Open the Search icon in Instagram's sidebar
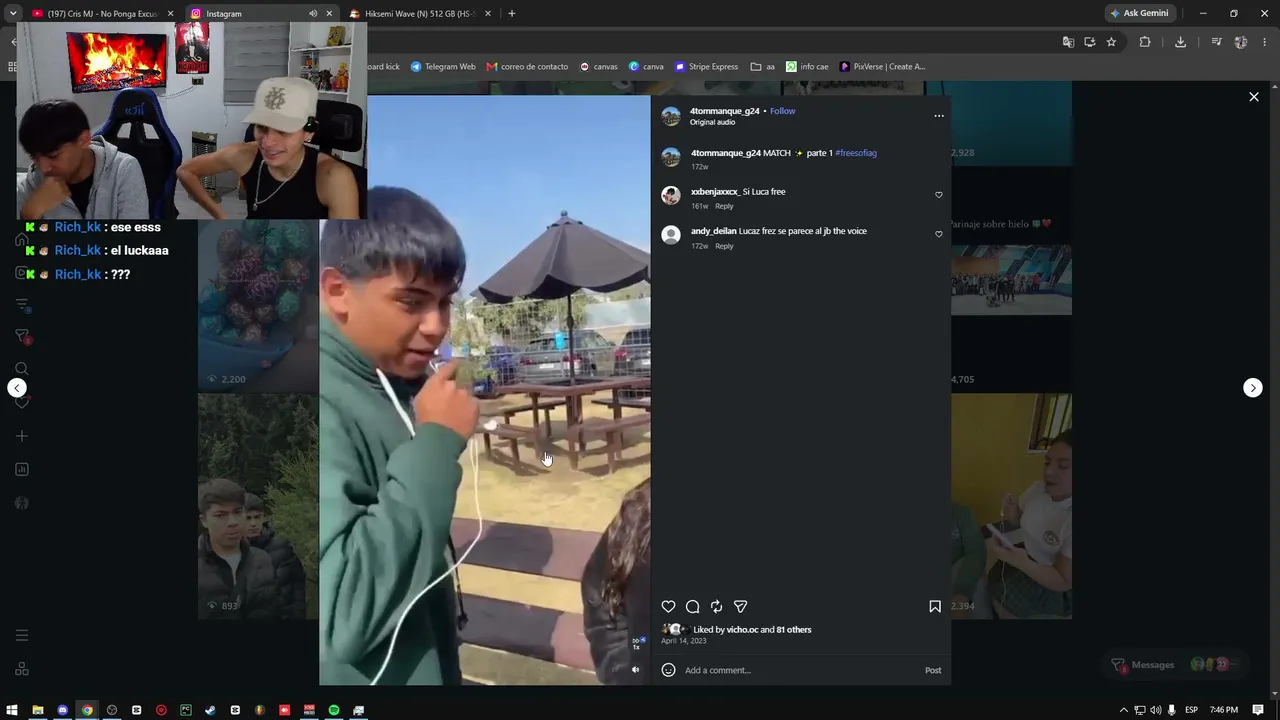Screen dimensions: 1280x720 click(x=22, y=368)
